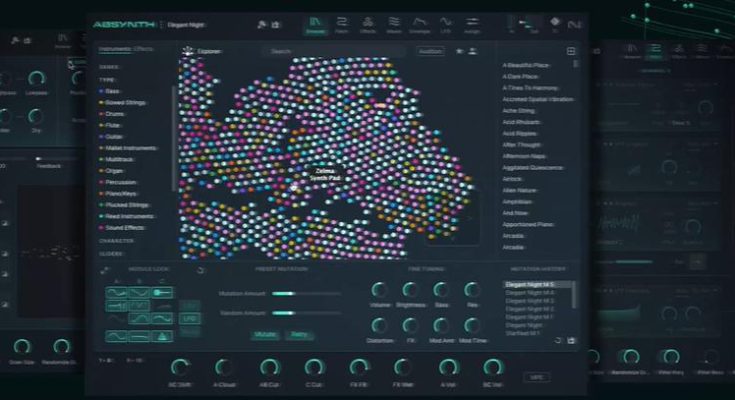Open the Wave editor icon
The image size is (735, 400).
point(393,23)
